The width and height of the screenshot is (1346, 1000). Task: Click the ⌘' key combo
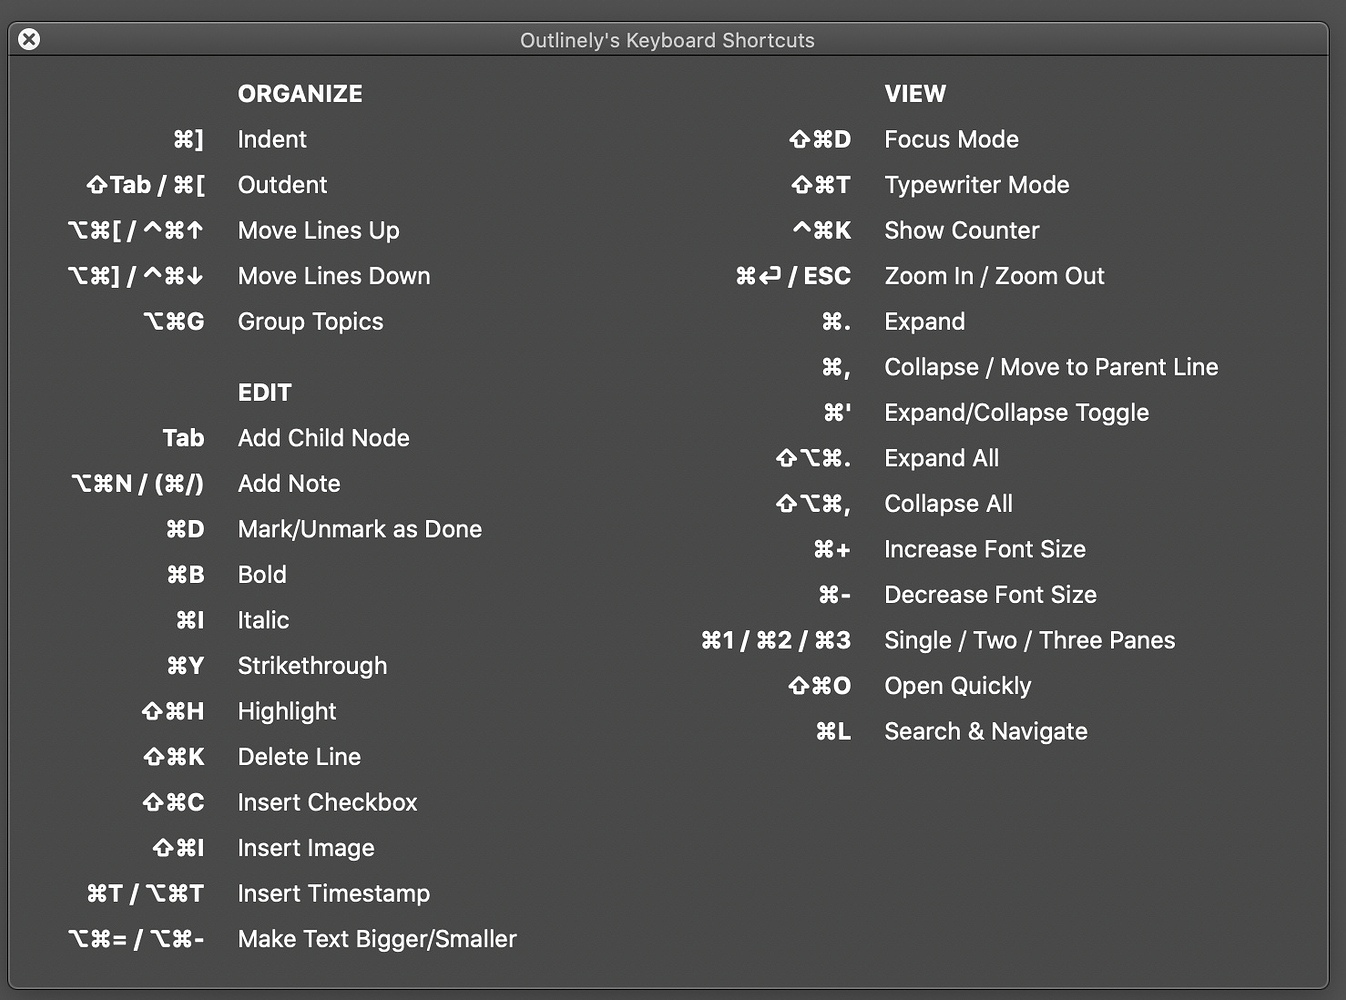coord(837,413)
